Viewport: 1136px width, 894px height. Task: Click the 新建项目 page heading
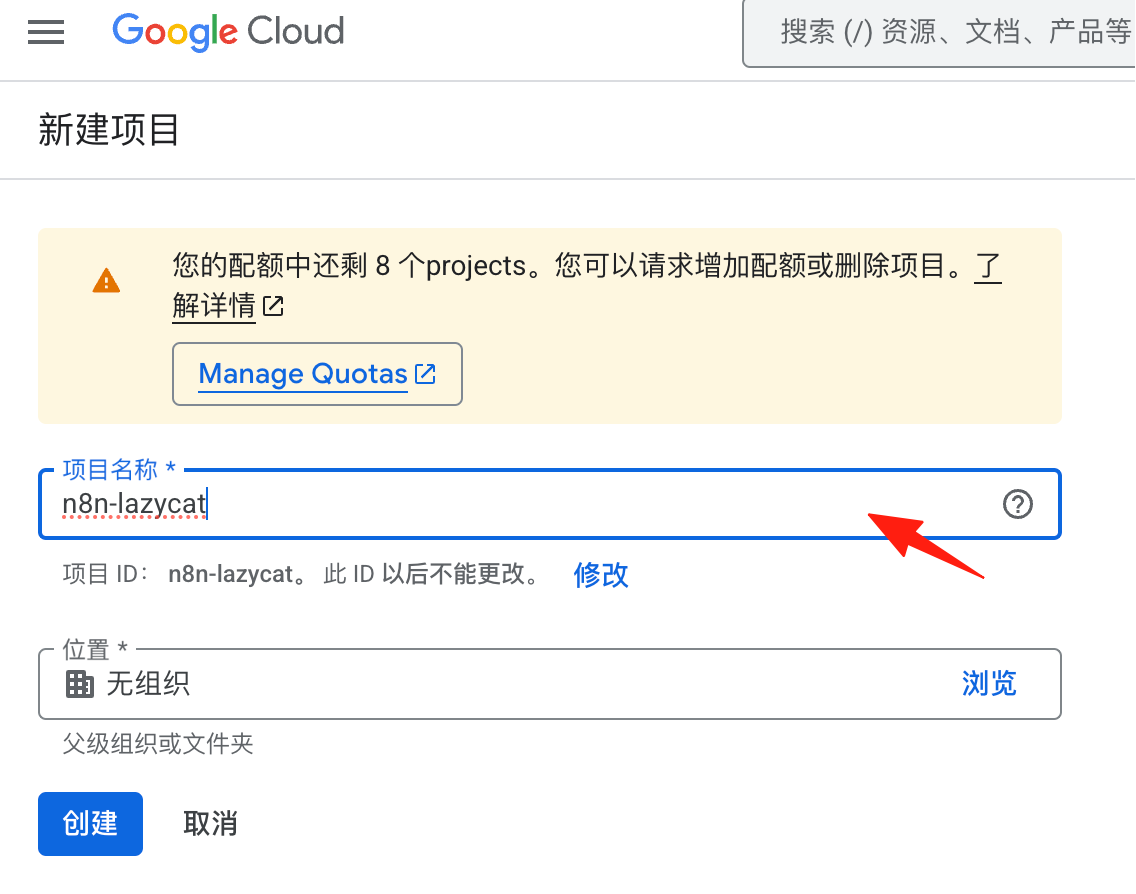pos(109,130)
